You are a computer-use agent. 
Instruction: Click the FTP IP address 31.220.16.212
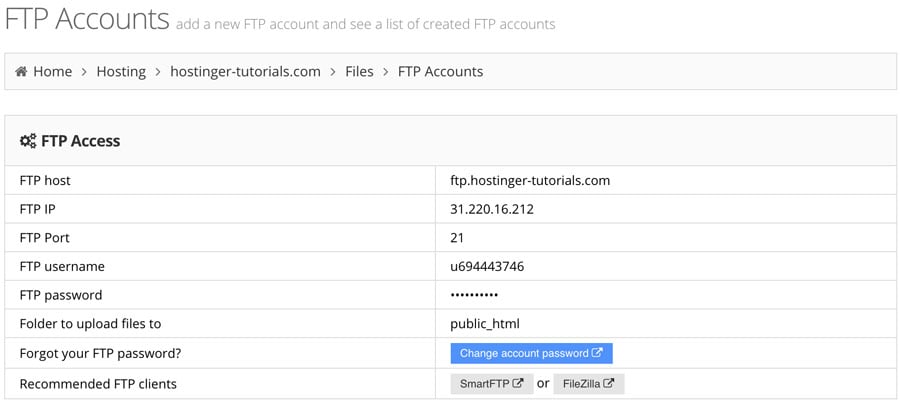click(x=492, y=209)
